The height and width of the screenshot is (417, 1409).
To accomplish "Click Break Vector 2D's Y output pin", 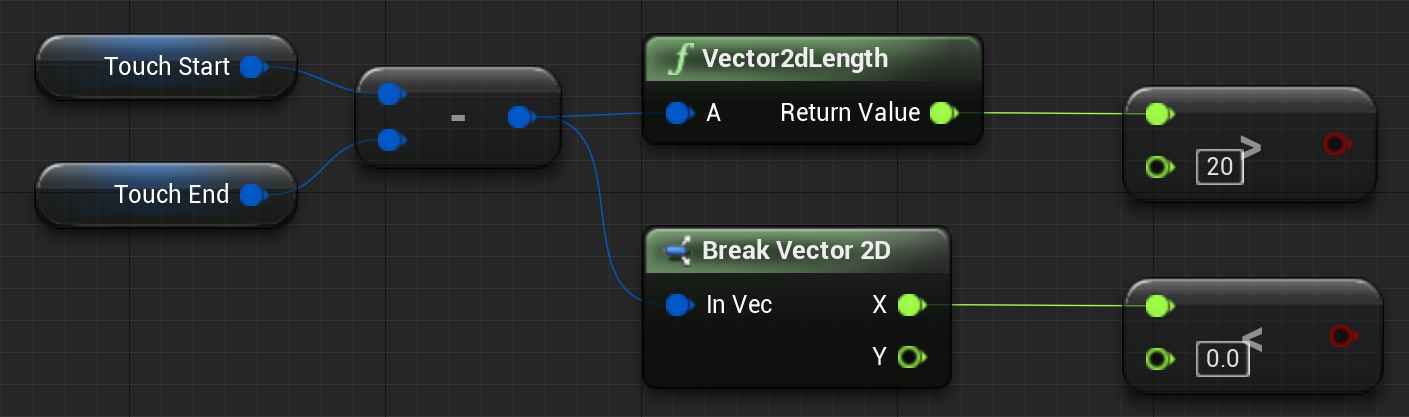I will [x=909, y=356].
